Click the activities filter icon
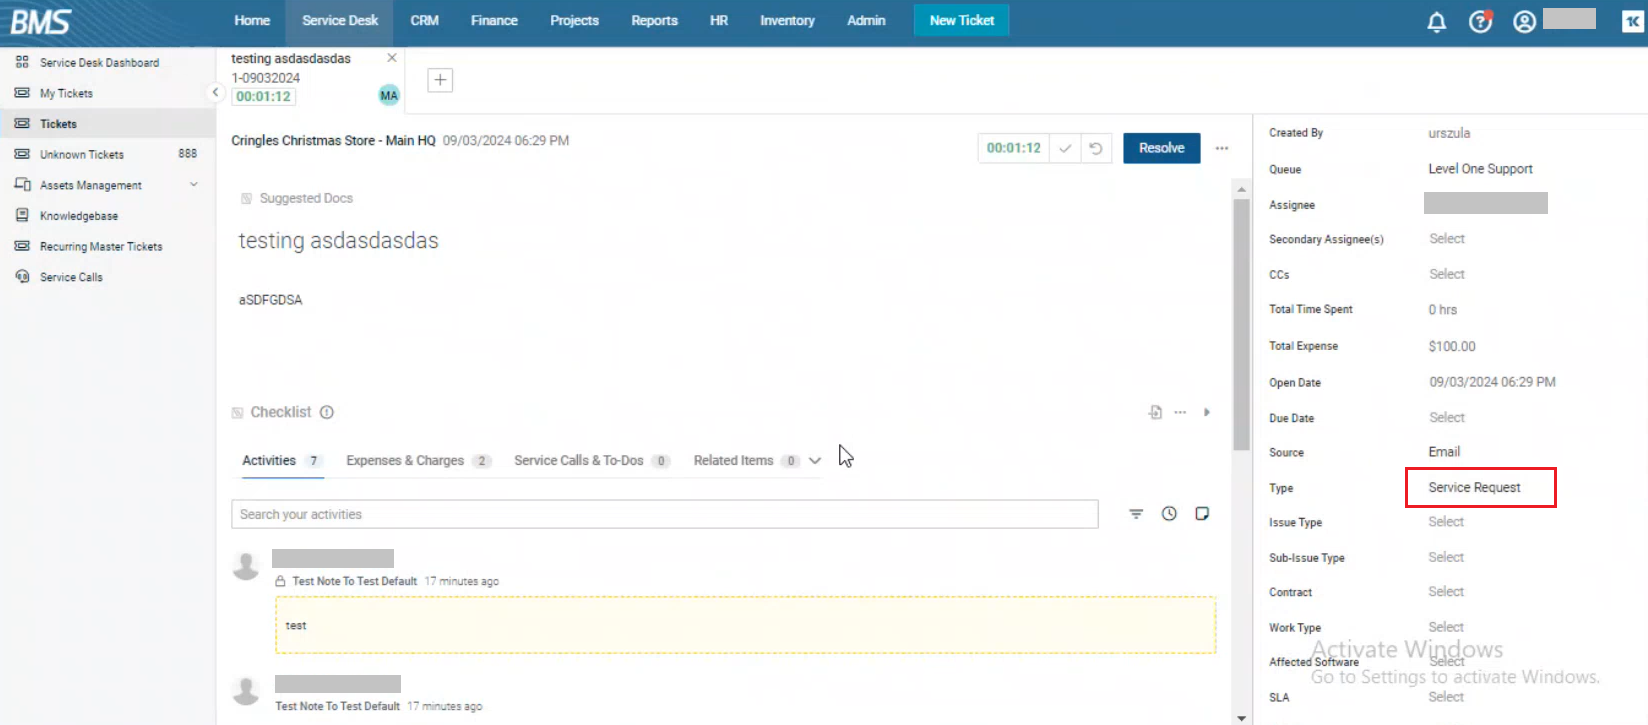Image resolution: width=1648 pixels, height=725 pixels. [1136, 514]
